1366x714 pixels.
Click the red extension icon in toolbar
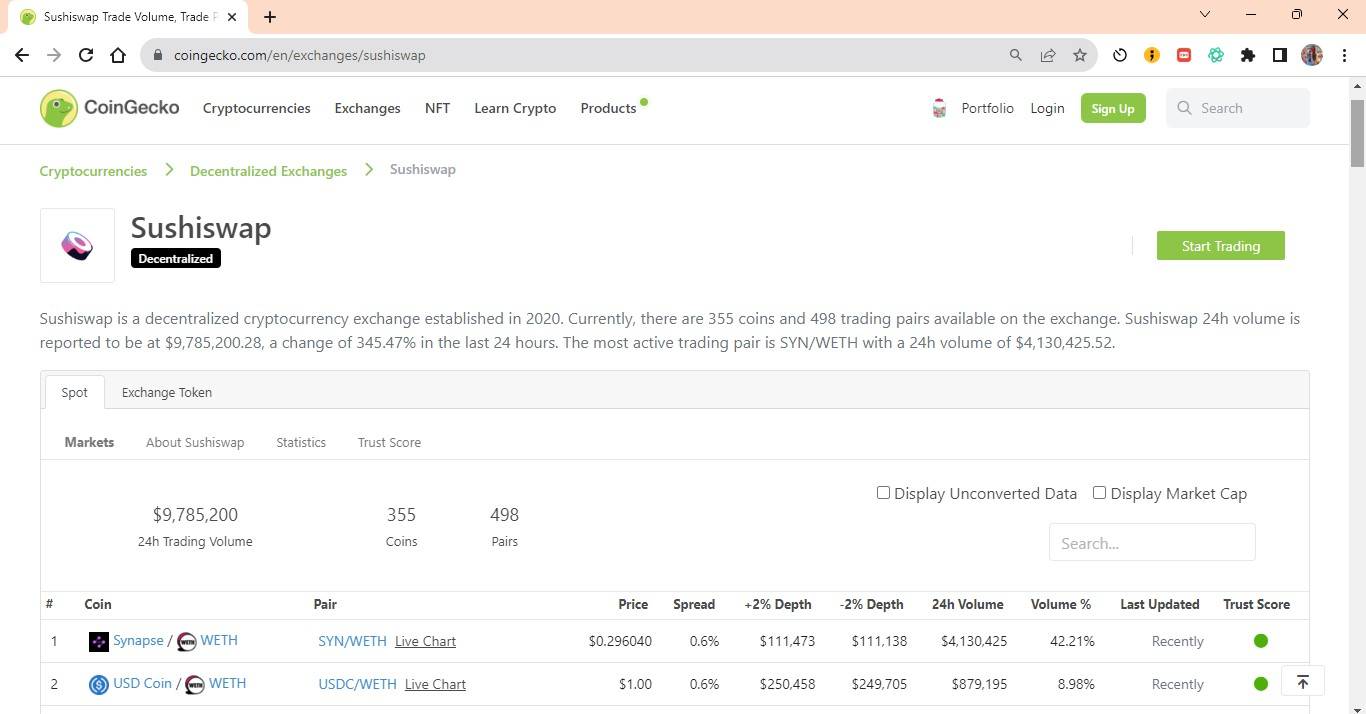1184,55
